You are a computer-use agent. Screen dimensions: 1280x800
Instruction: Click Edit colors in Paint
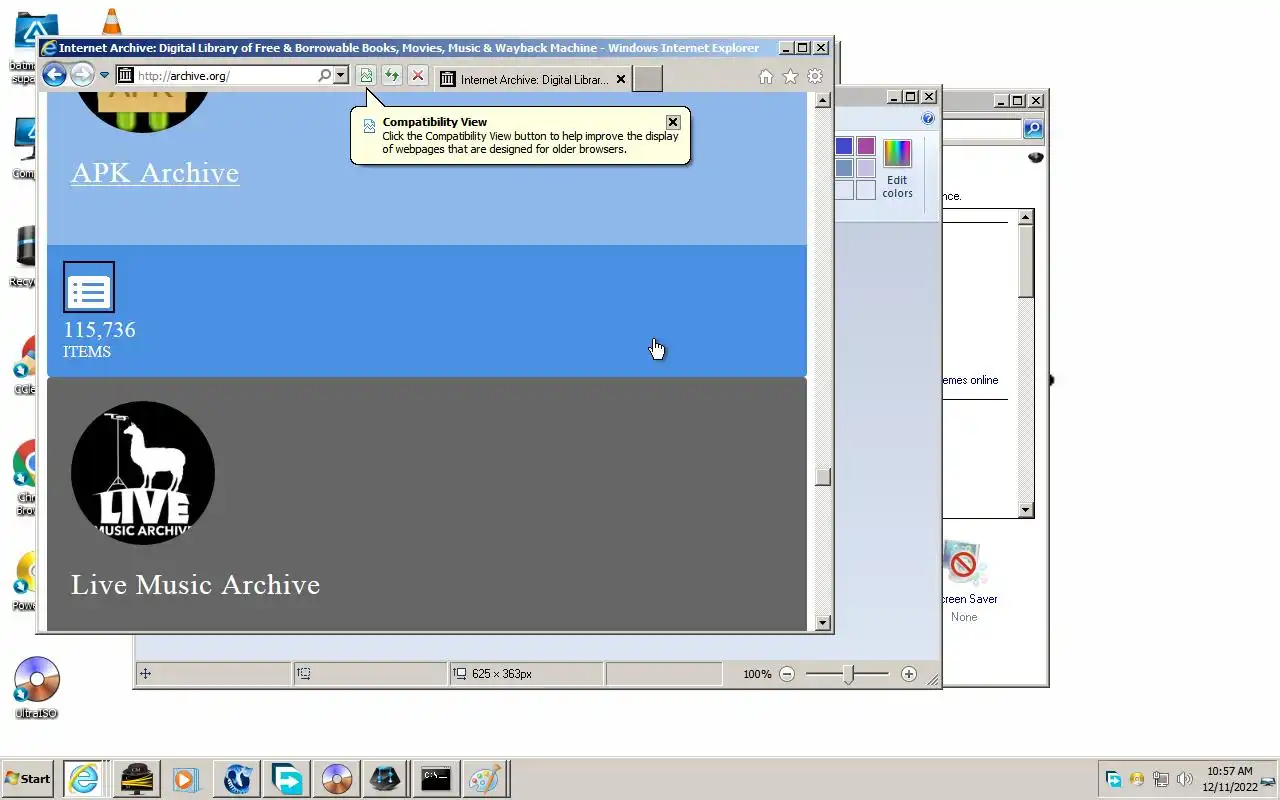[x=897, y=170]
